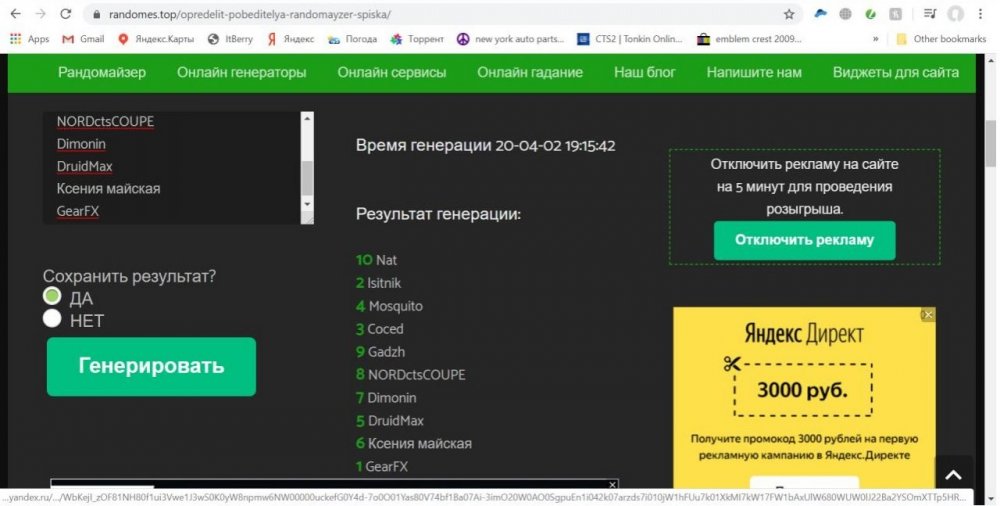
Task: Close the Яндекс Директ ad
Action: click(927, 315)
